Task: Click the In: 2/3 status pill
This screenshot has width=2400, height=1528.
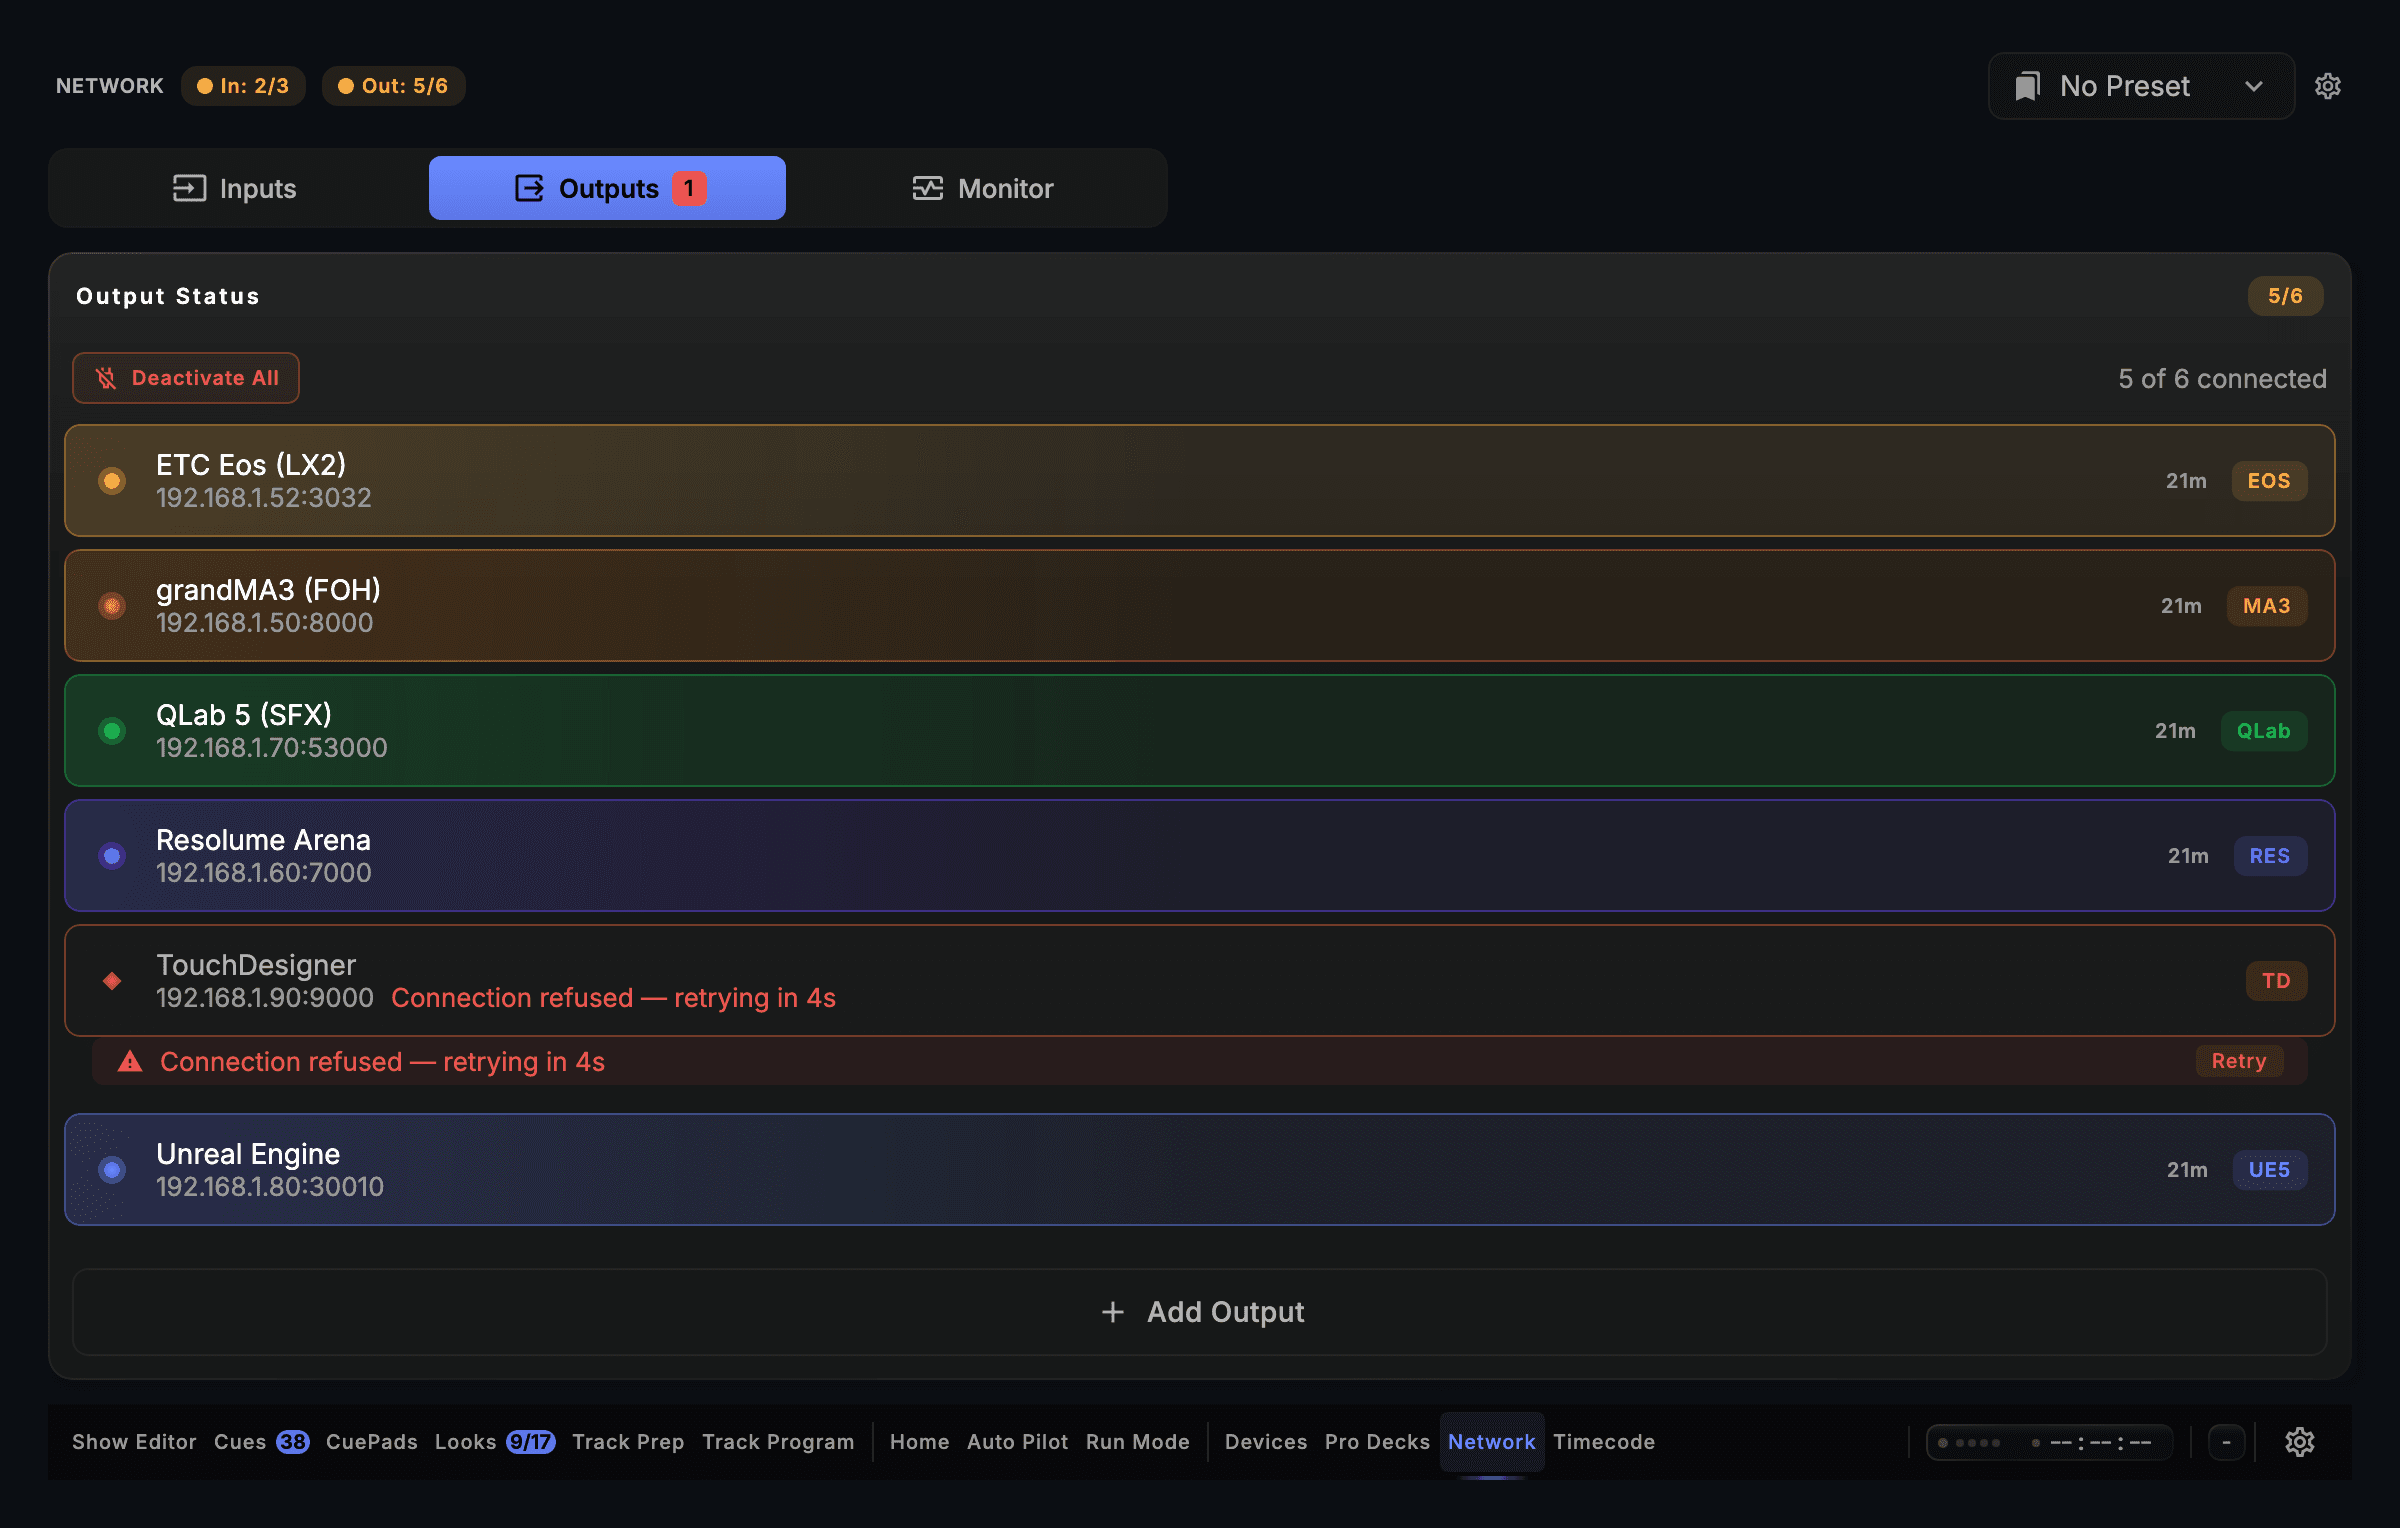Action: point(243,86)
